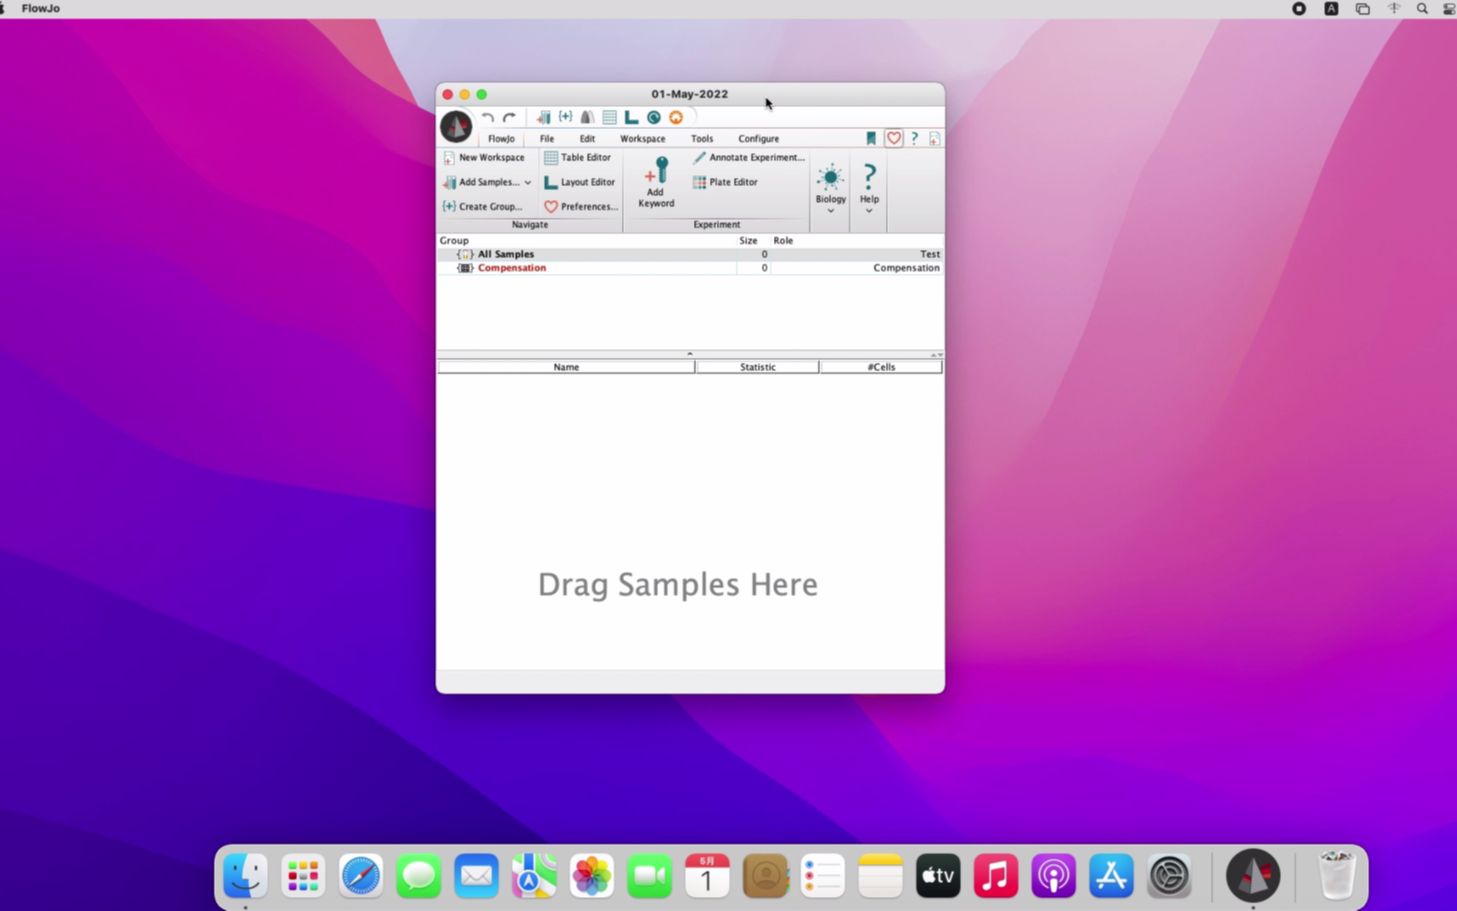The width and height of the screenshot is (1457, 911).
Task: Click the layout L-shaped icon in quick toolbar
Action: pos(631,117)
